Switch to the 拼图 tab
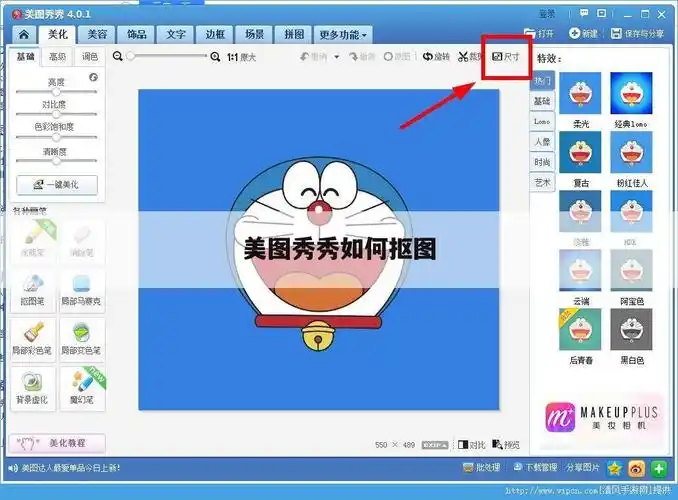The image size is (678, 500). 294,34
